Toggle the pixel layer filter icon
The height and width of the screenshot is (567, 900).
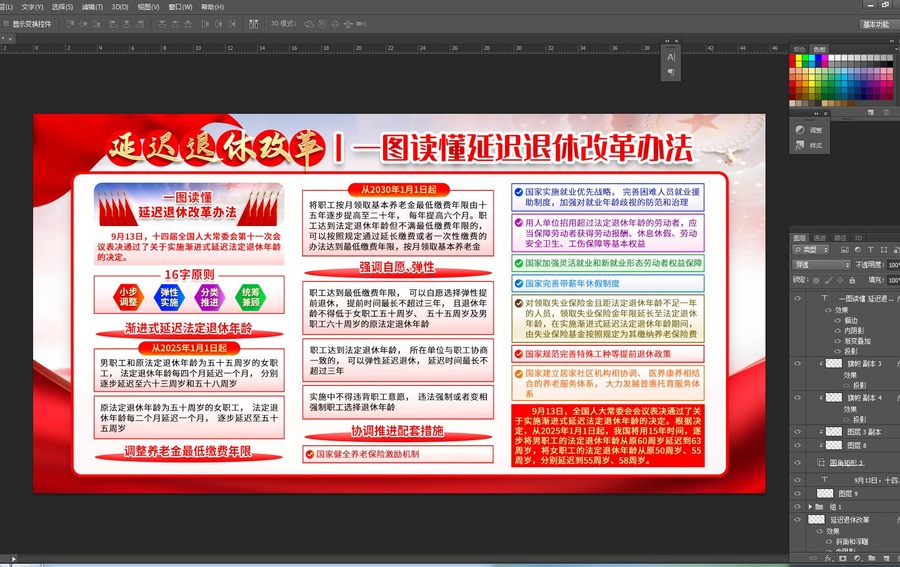pos(844,250)
